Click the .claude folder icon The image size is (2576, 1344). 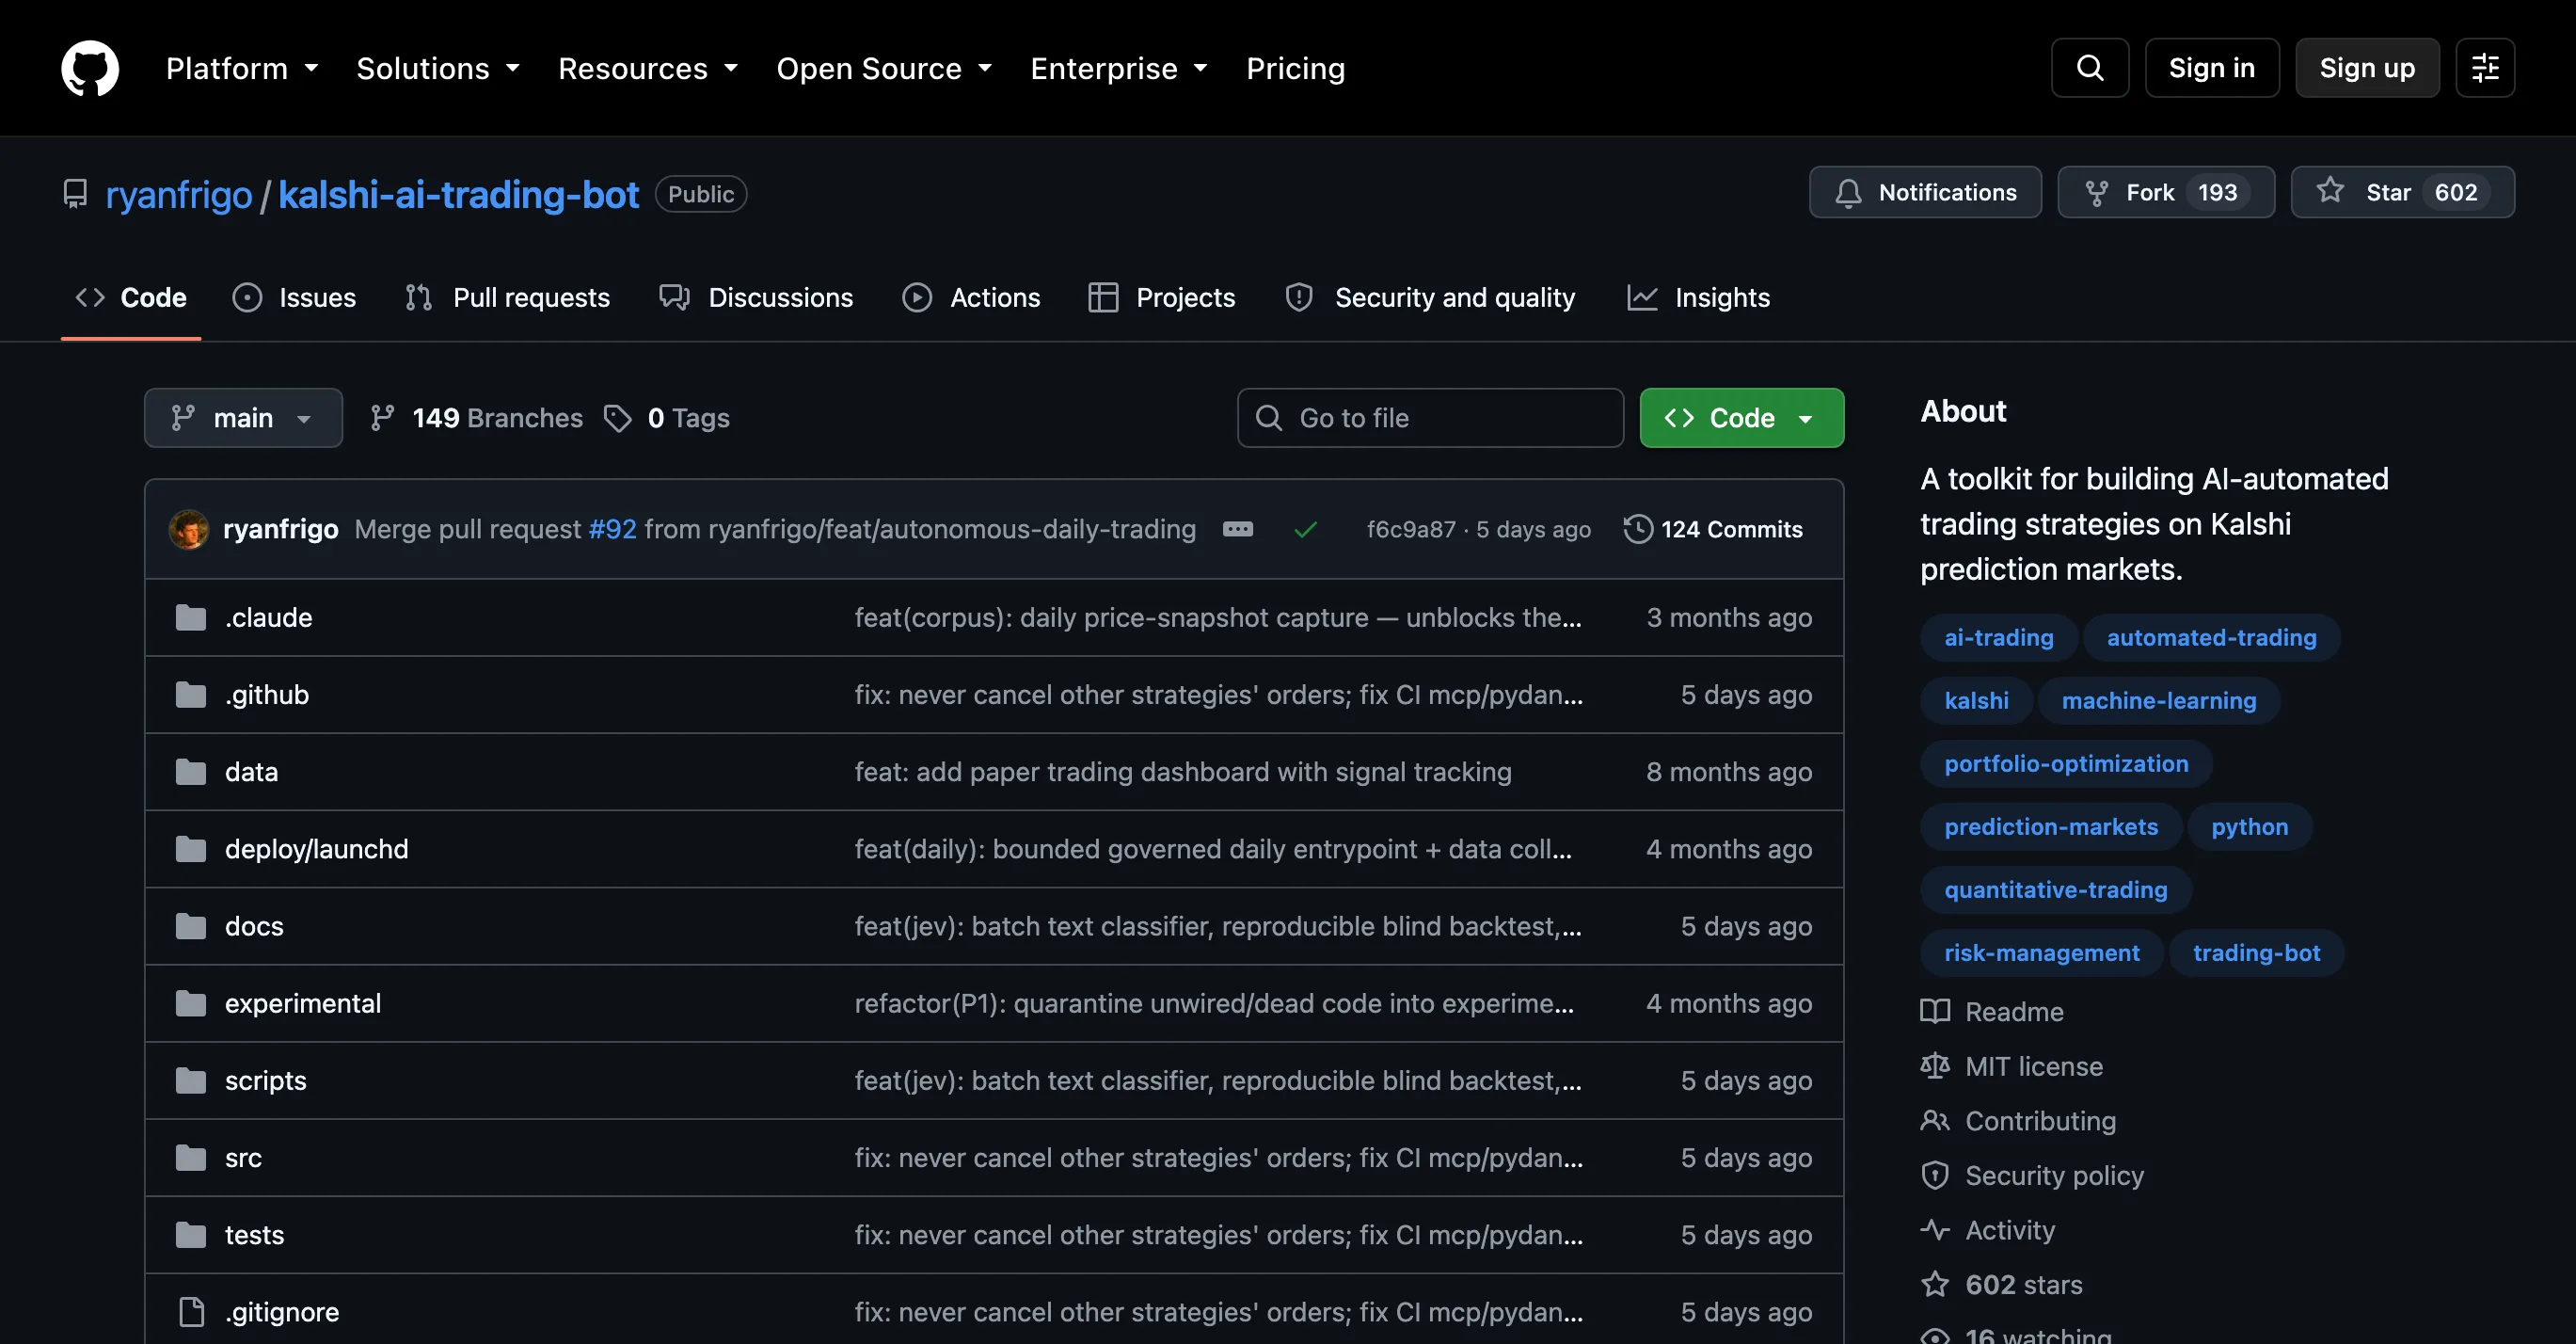point(191,618)
